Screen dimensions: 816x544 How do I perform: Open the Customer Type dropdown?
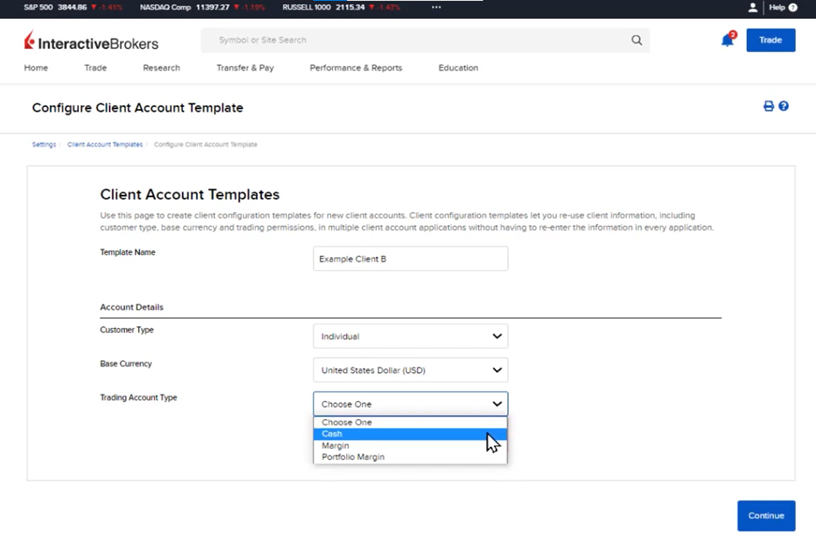(x=410, y=337)
